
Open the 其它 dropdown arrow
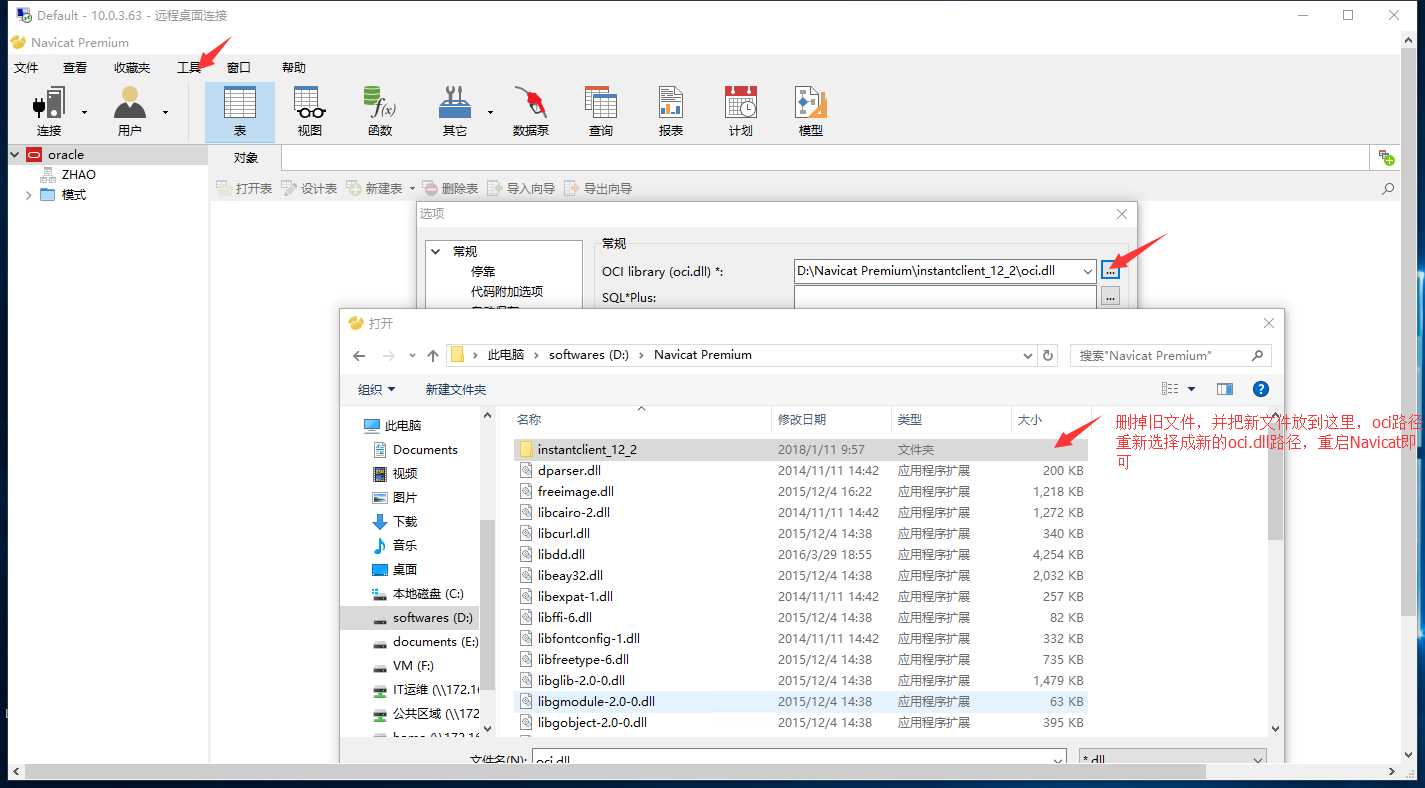pos(490,112)
